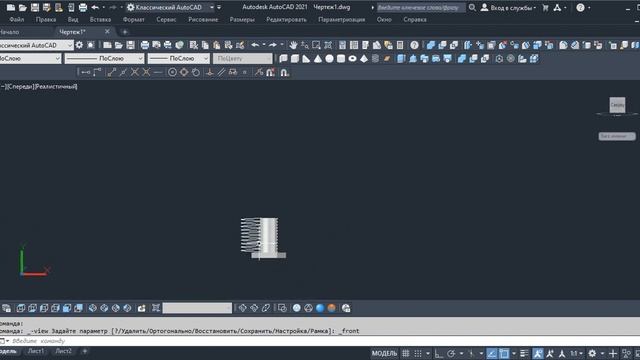This screenshot has width=640, height=360.
Task: Toggle polar tracking in status bar
Action: (451, 353)
